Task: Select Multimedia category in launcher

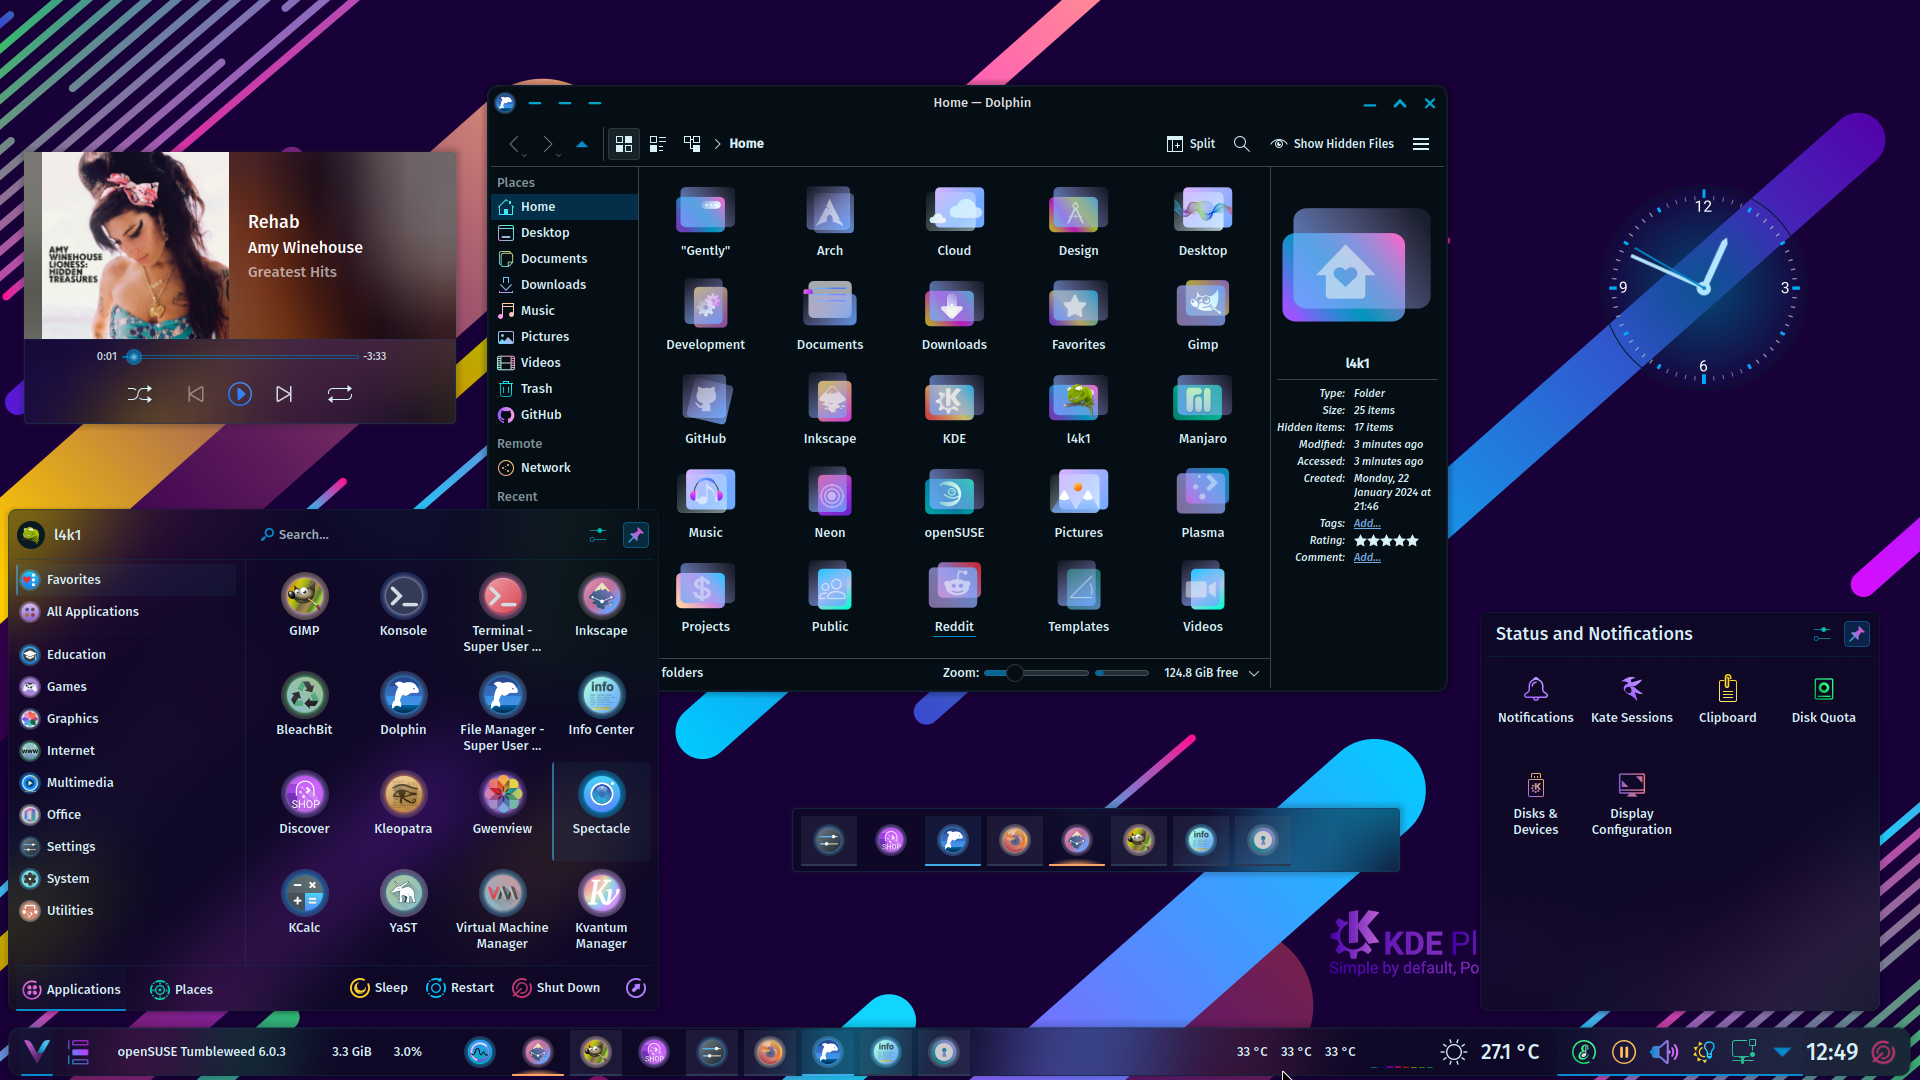Action: point(126,783)
